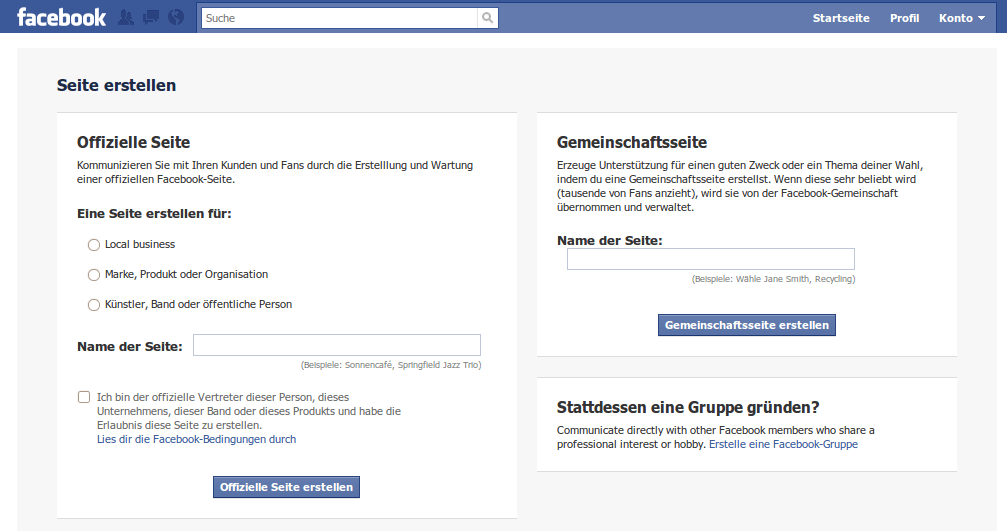
Task: Click the Gemeinschaftsseite name input field
Action: [710, 259]
